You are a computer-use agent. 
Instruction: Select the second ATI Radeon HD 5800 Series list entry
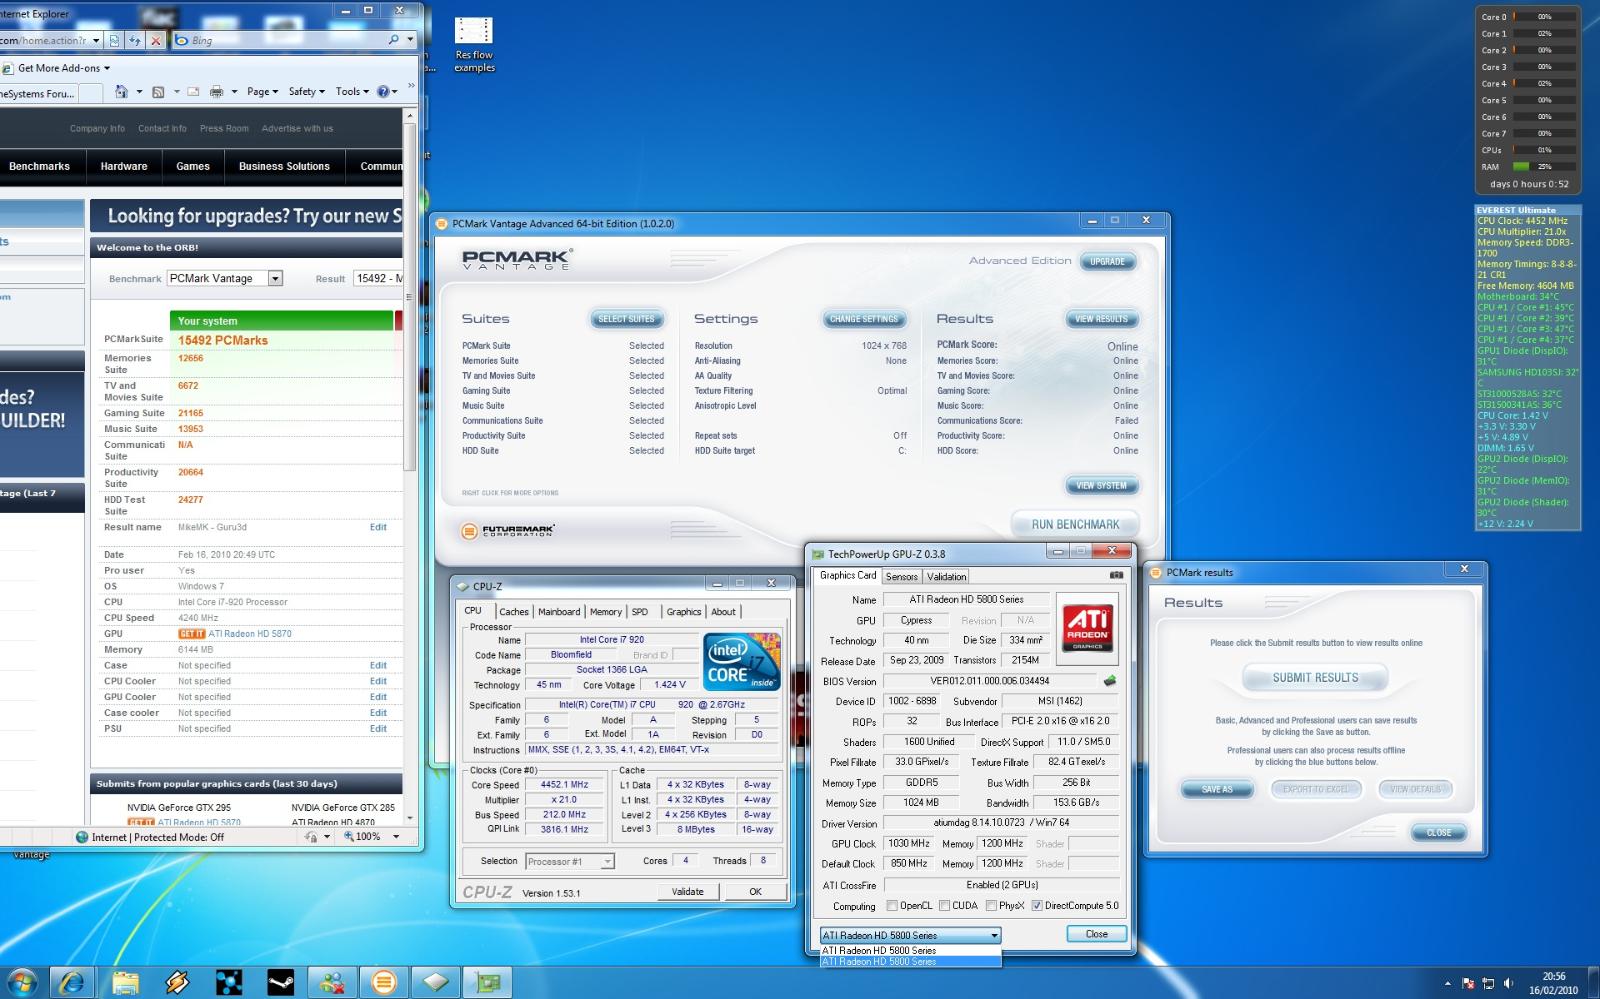910,961
